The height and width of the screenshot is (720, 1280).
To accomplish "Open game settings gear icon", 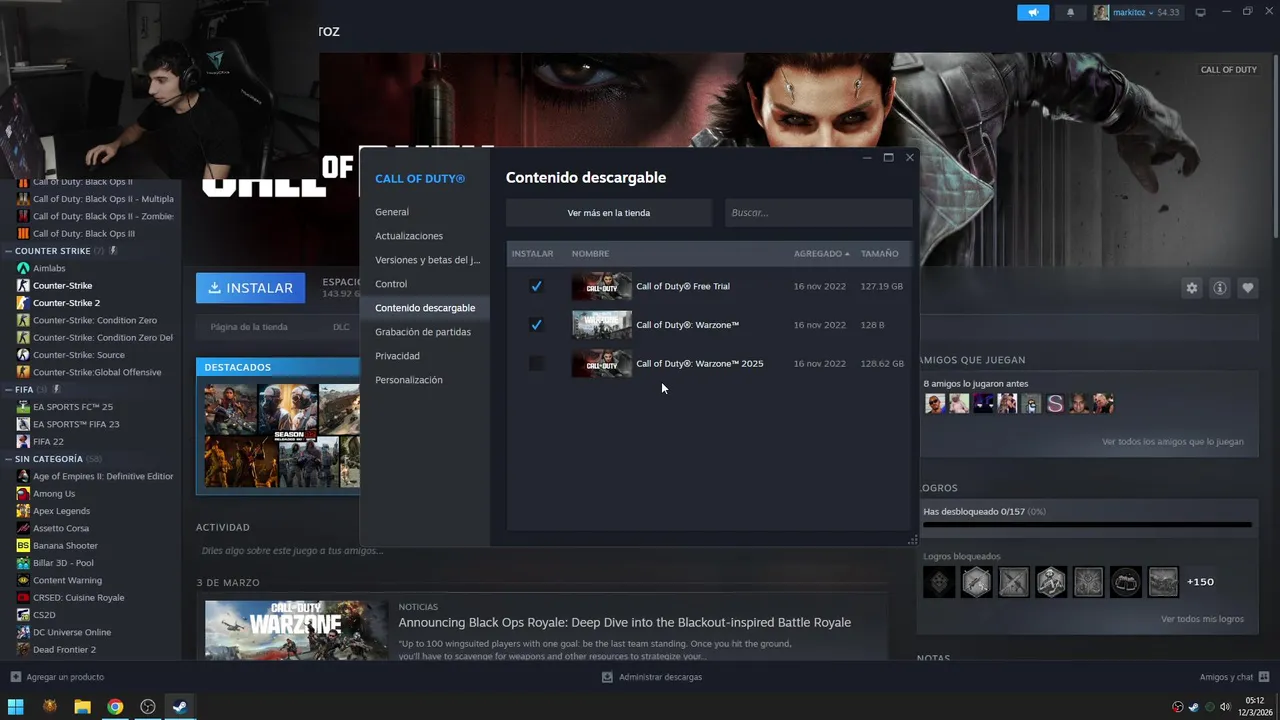I will pos(1191,288).
